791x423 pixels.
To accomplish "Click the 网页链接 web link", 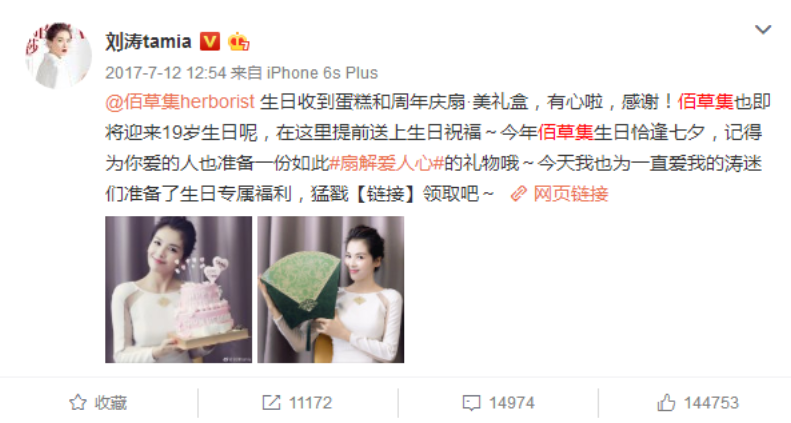I will click(x=571, y=194).
